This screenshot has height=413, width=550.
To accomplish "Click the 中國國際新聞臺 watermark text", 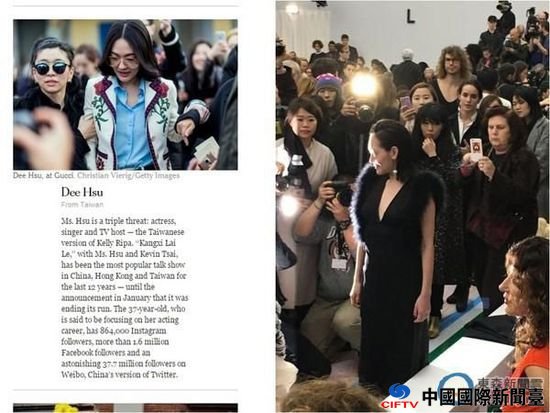I will pos(483,397).
